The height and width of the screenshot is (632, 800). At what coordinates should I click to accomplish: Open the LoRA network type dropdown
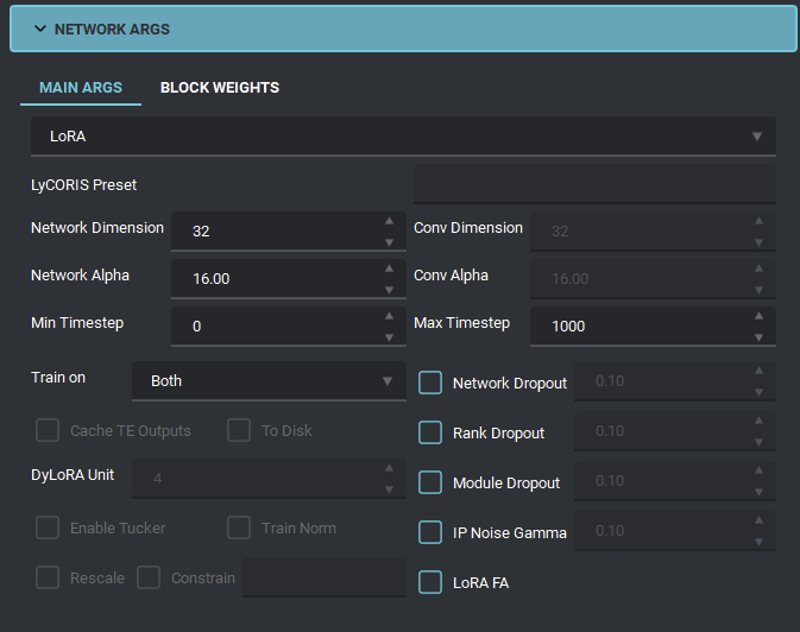pyautogui.click(x=404, y=136)
